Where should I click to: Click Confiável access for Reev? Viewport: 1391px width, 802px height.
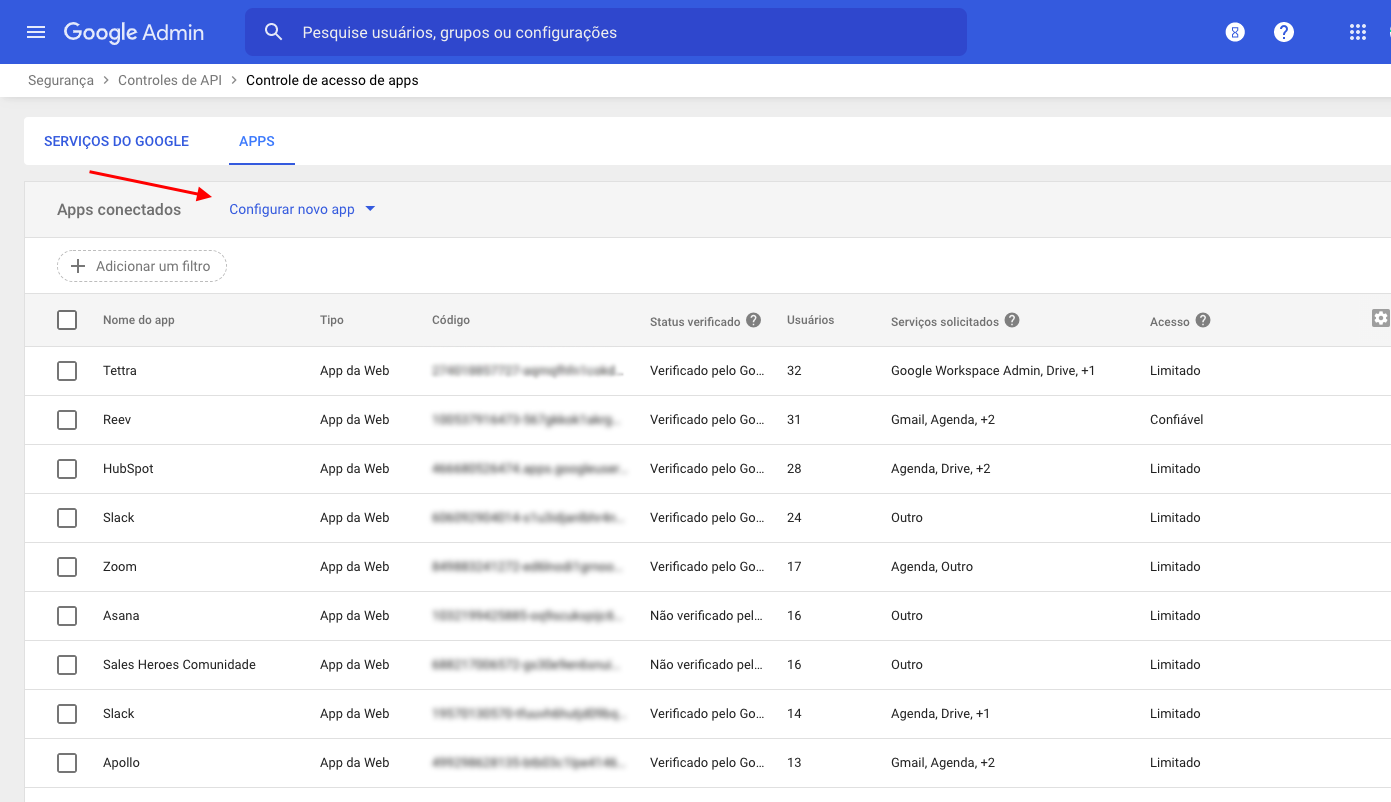(x=1177, y=420)
